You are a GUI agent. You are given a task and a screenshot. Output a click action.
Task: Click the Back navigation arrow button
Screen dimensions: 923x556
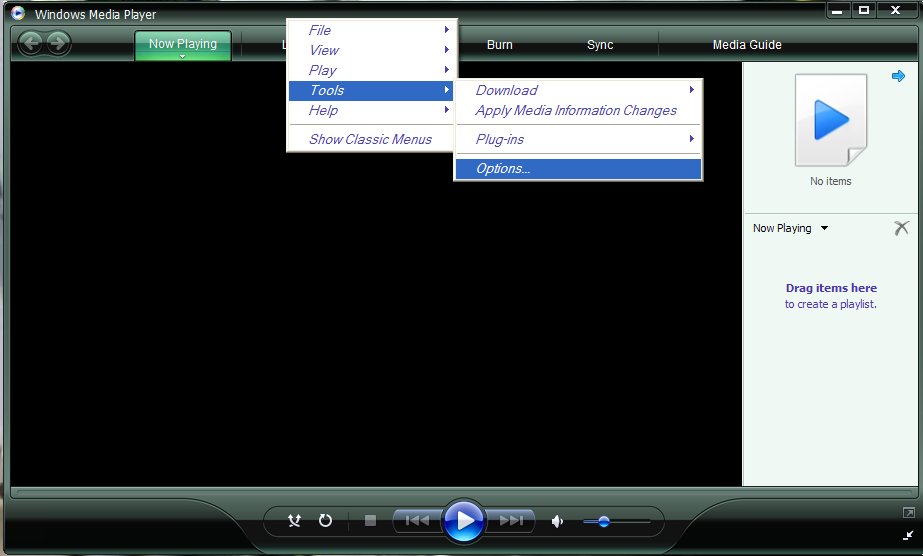click(x=30, y=43)
